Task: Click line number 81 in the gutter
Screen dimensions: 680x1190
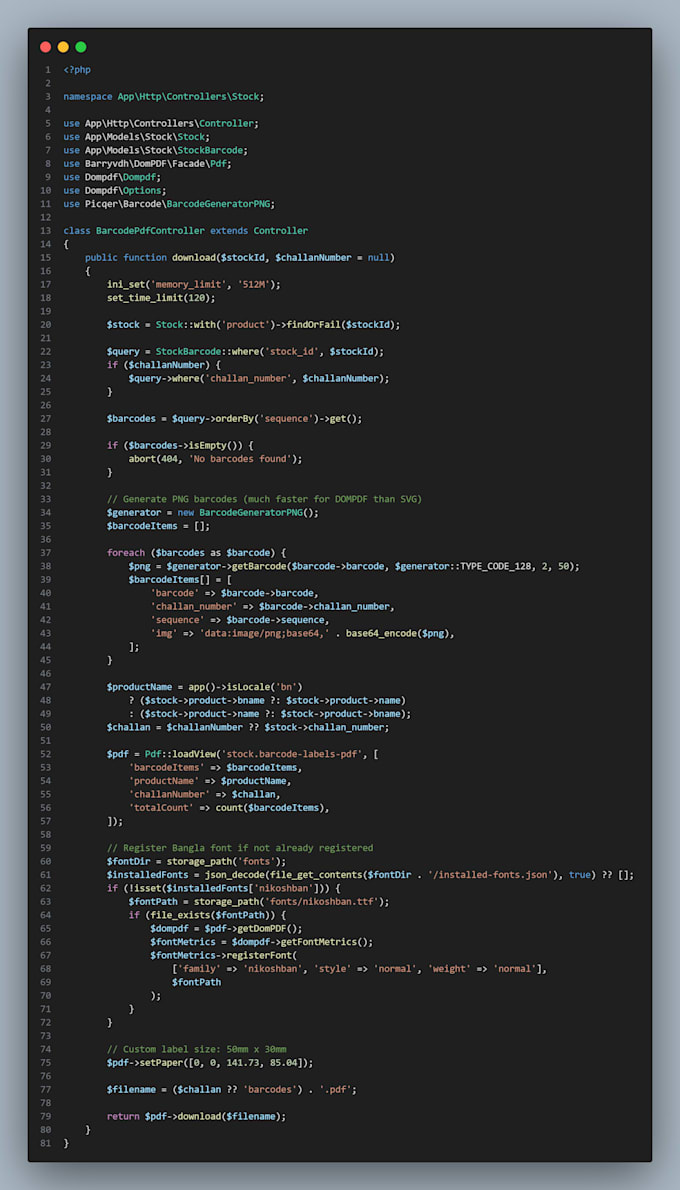Action: (46, 1142)
